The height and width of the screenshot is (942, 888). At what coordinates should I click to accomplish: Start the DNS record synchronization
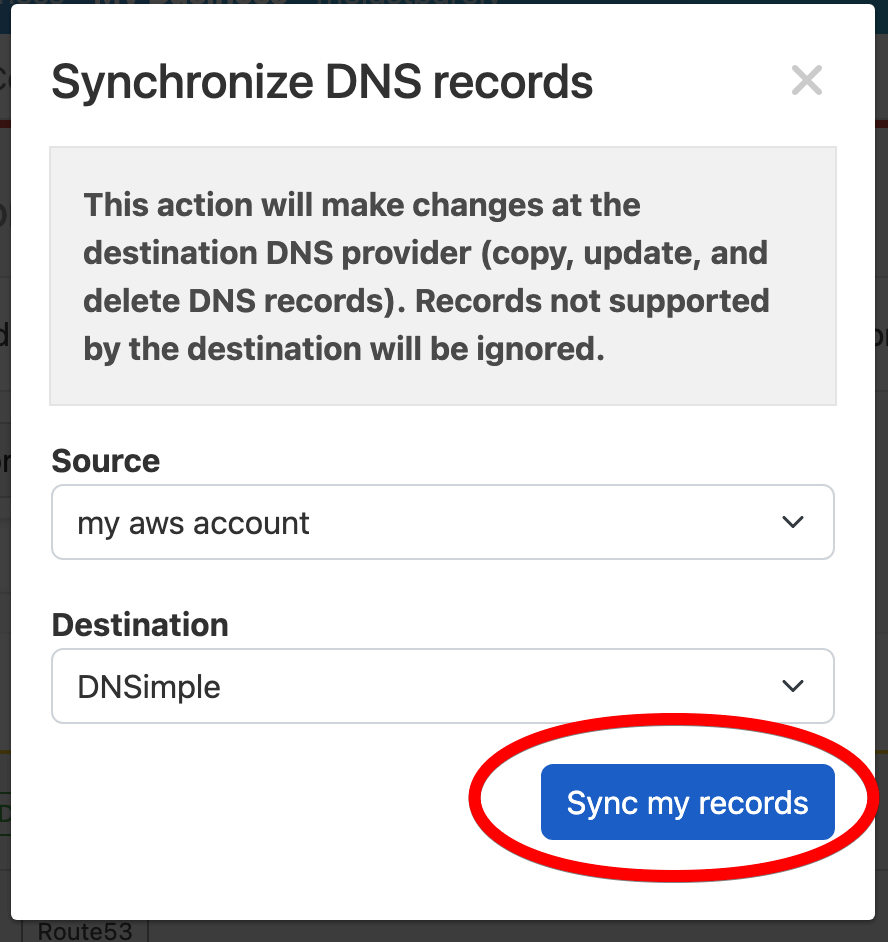687,801
